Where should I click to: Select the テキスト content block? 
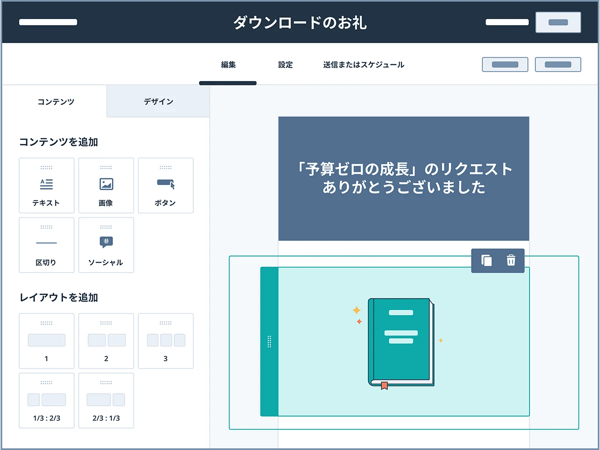click(46, 186)
